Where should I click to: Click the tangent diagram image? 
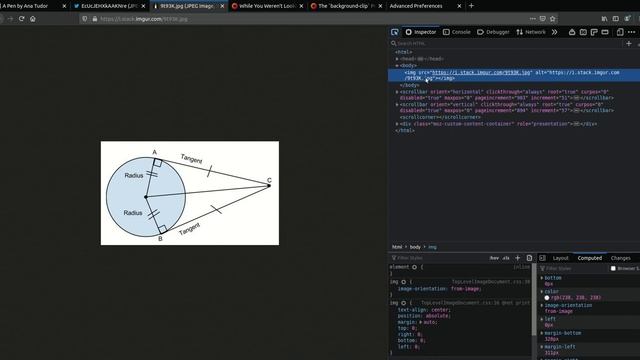190,193
